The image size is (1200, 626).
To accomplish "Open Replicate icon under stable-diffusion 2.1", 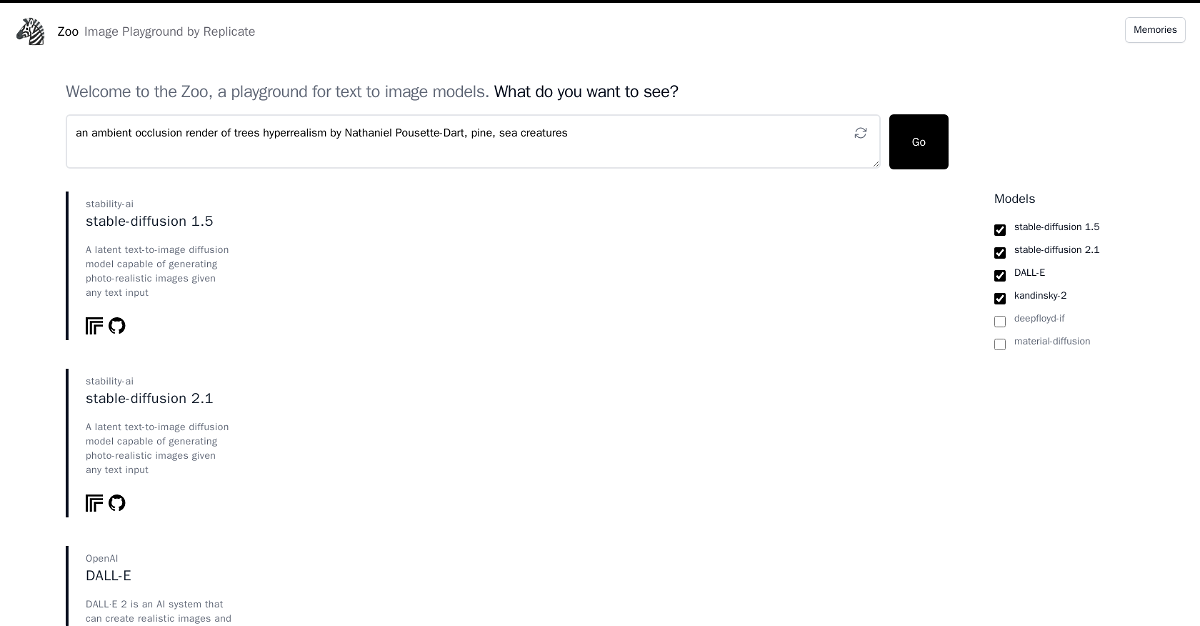I will 95,503.
